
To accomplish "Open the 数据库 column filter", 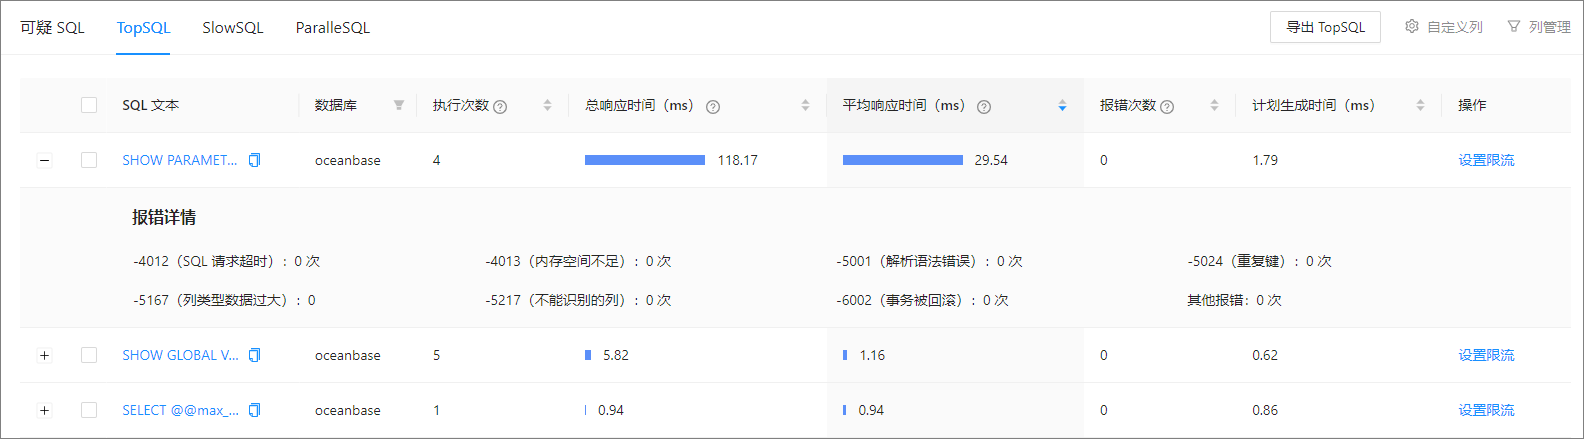I will pos(398,105).
